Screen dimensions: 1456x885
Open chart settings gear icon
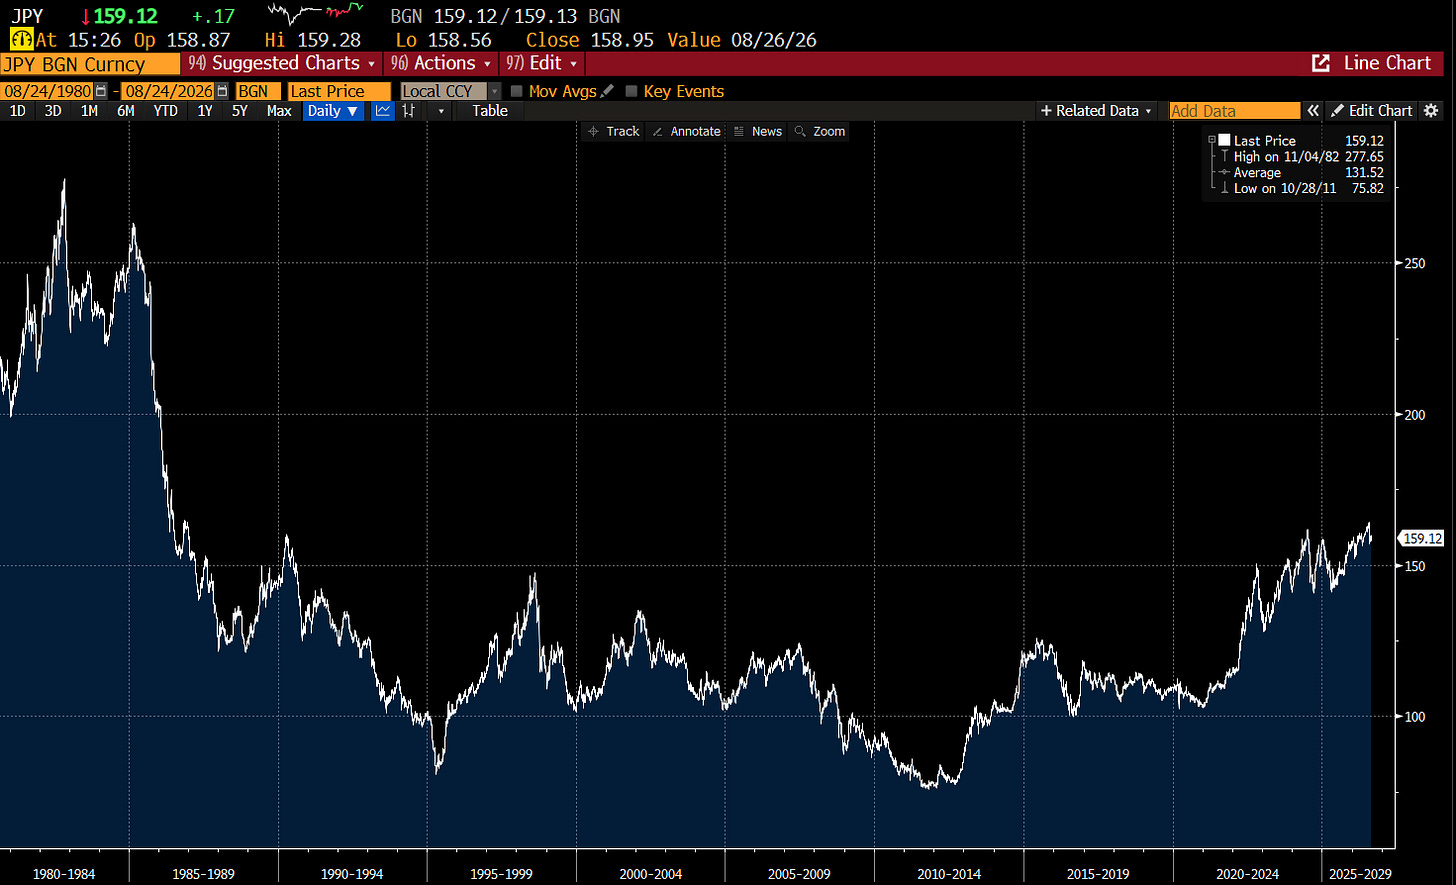pyautogui.click(x=1431, y=111)
